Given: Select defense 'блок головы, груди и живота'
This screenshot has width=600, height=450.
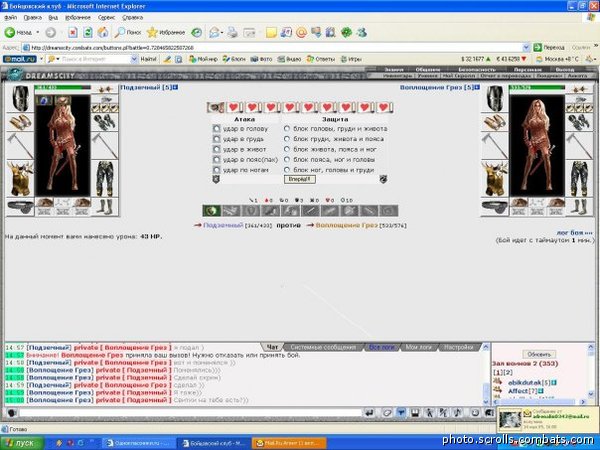Looking at the screenshot, I should (287, 129).
